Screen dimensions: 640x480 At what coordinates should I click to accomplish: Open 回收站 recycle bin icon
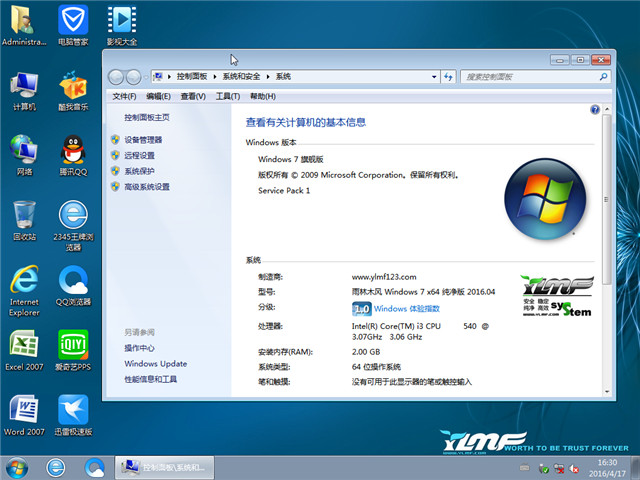(24, 220)
